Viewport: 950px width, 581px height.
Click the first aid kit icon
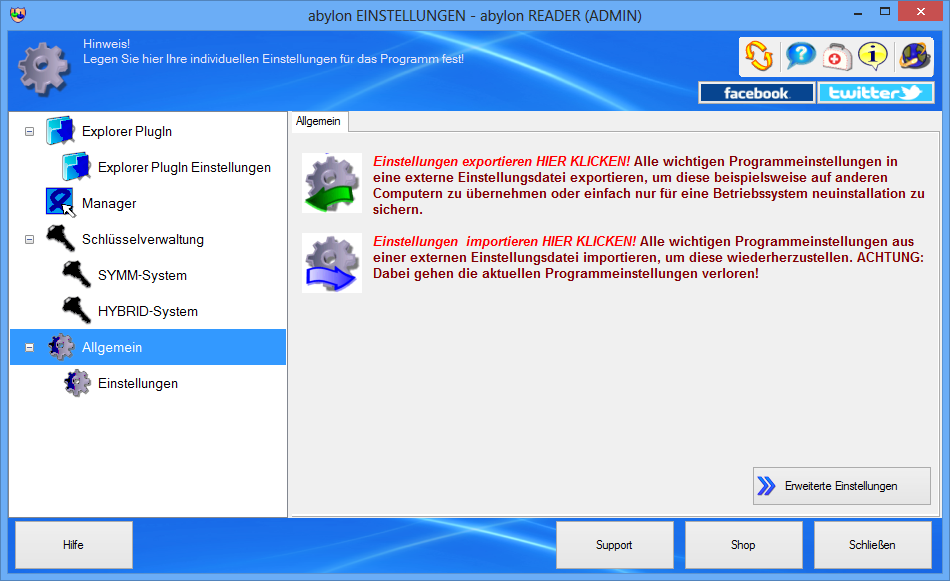837,57
